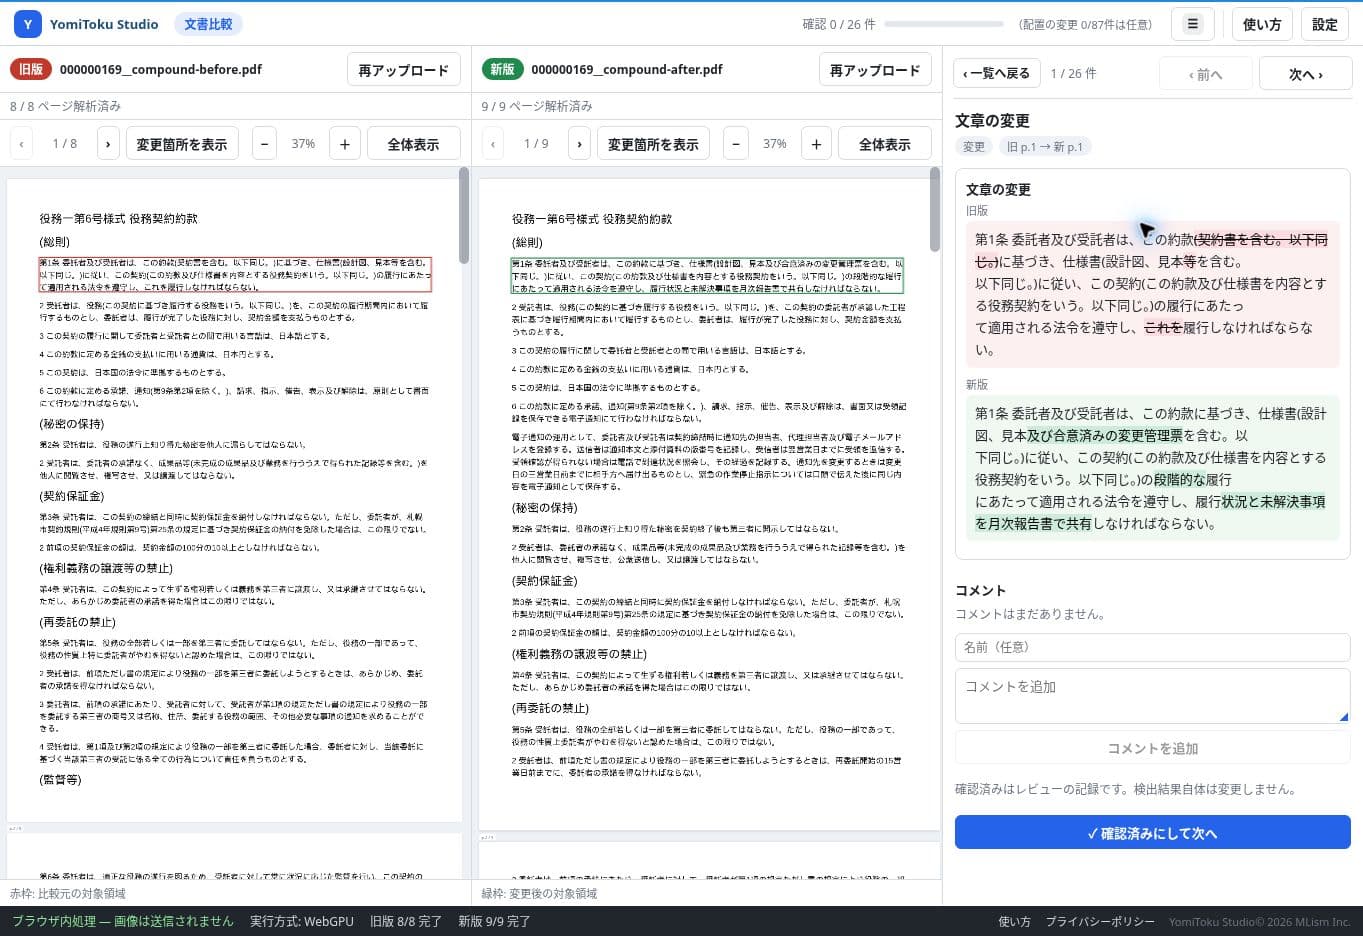
Task: Click the 確認 0 / 26 件 counter
Action: pyautogui.click(x=839, y=24)
